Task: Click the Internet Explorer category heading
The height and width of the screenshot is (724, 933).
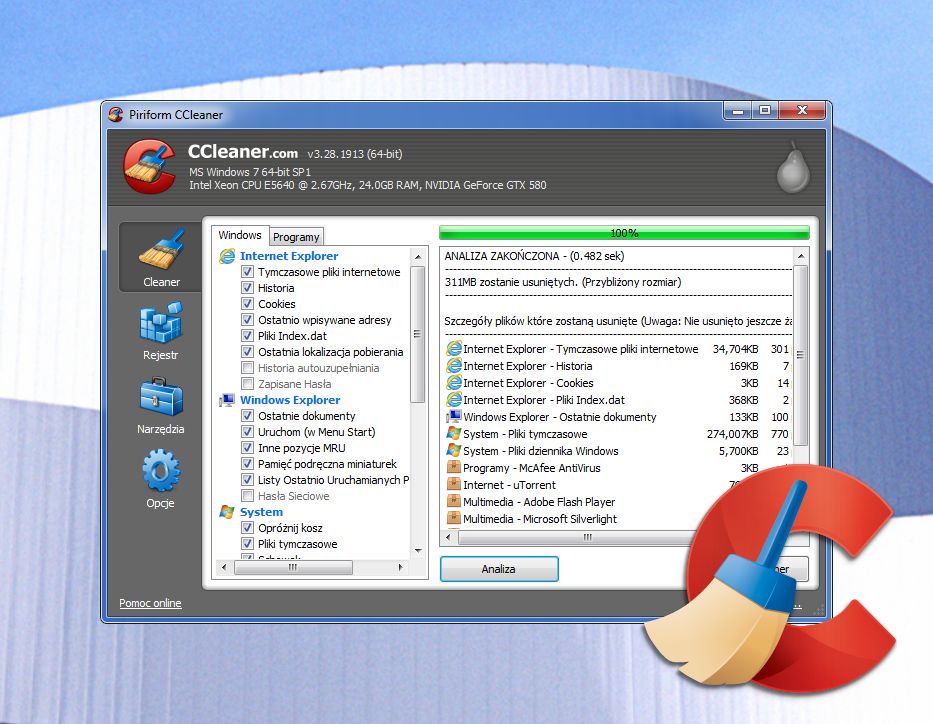Action: point(289,256)
